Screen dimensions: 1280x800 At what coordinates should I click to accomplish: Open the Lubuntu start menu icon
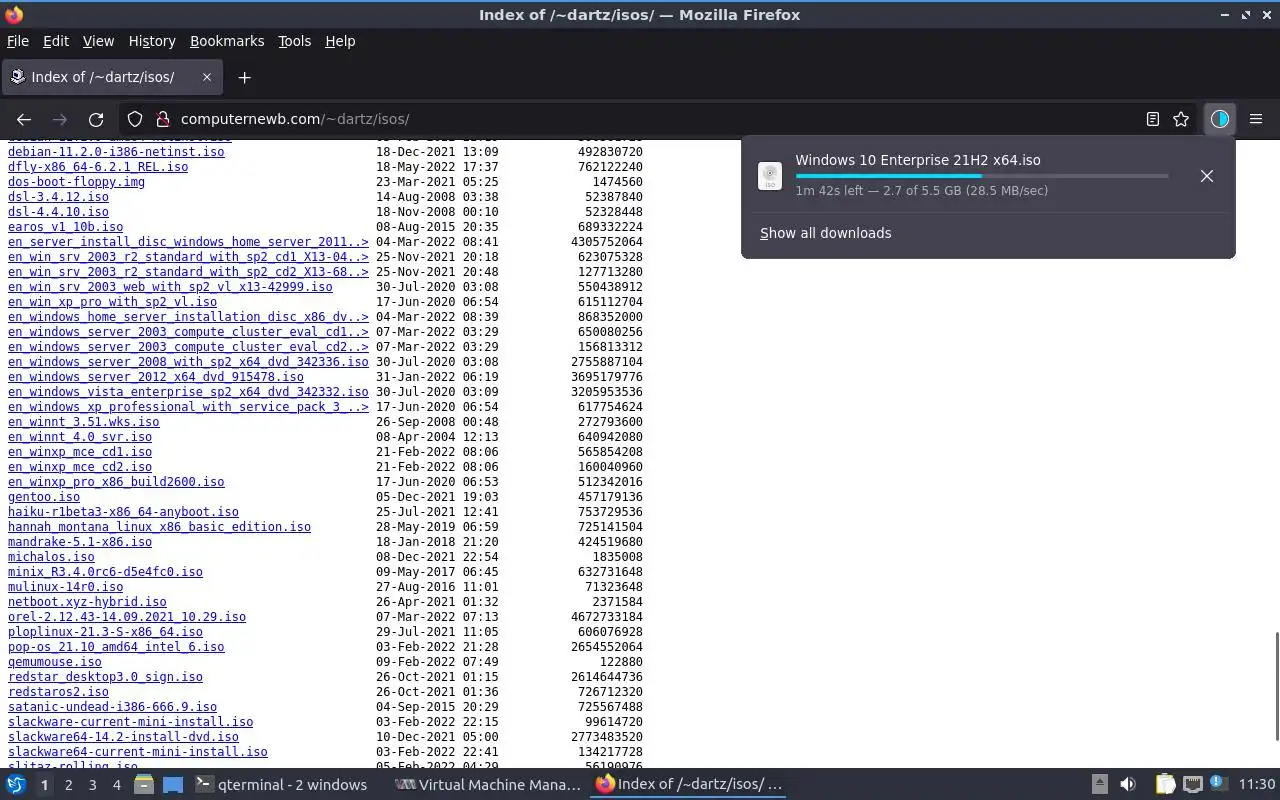pyautogui.click(x=16, y=785)
